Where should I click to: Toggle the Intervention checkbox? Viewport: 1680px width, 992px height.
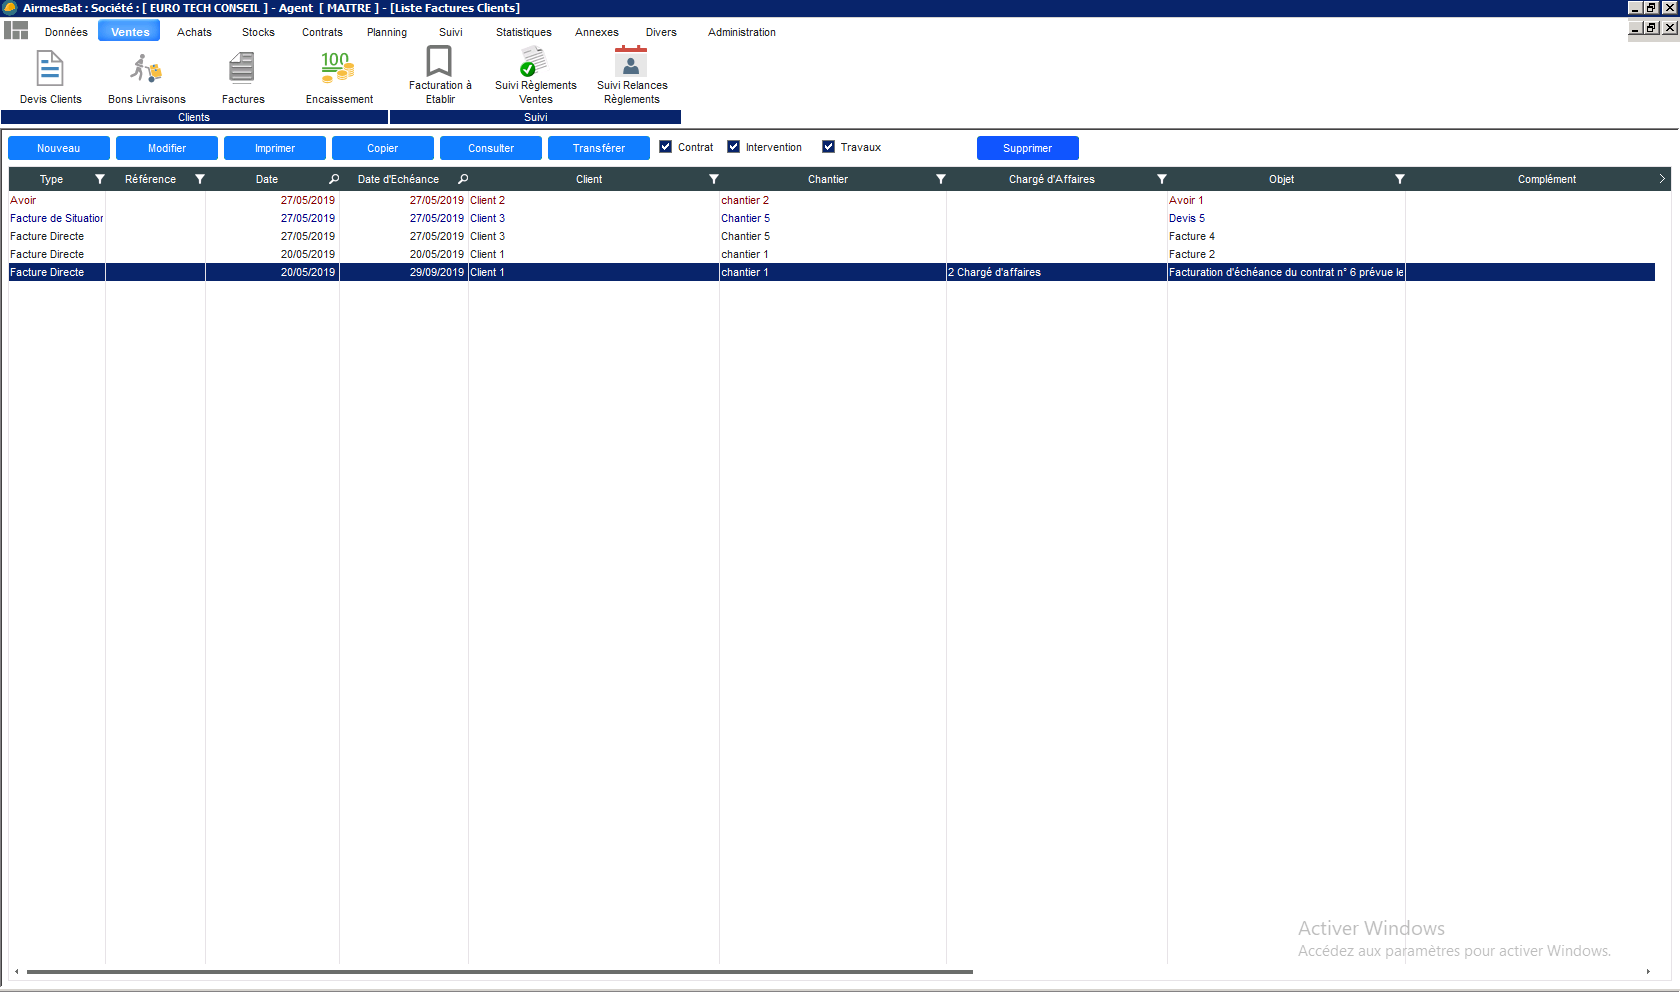tap(734, 147)
